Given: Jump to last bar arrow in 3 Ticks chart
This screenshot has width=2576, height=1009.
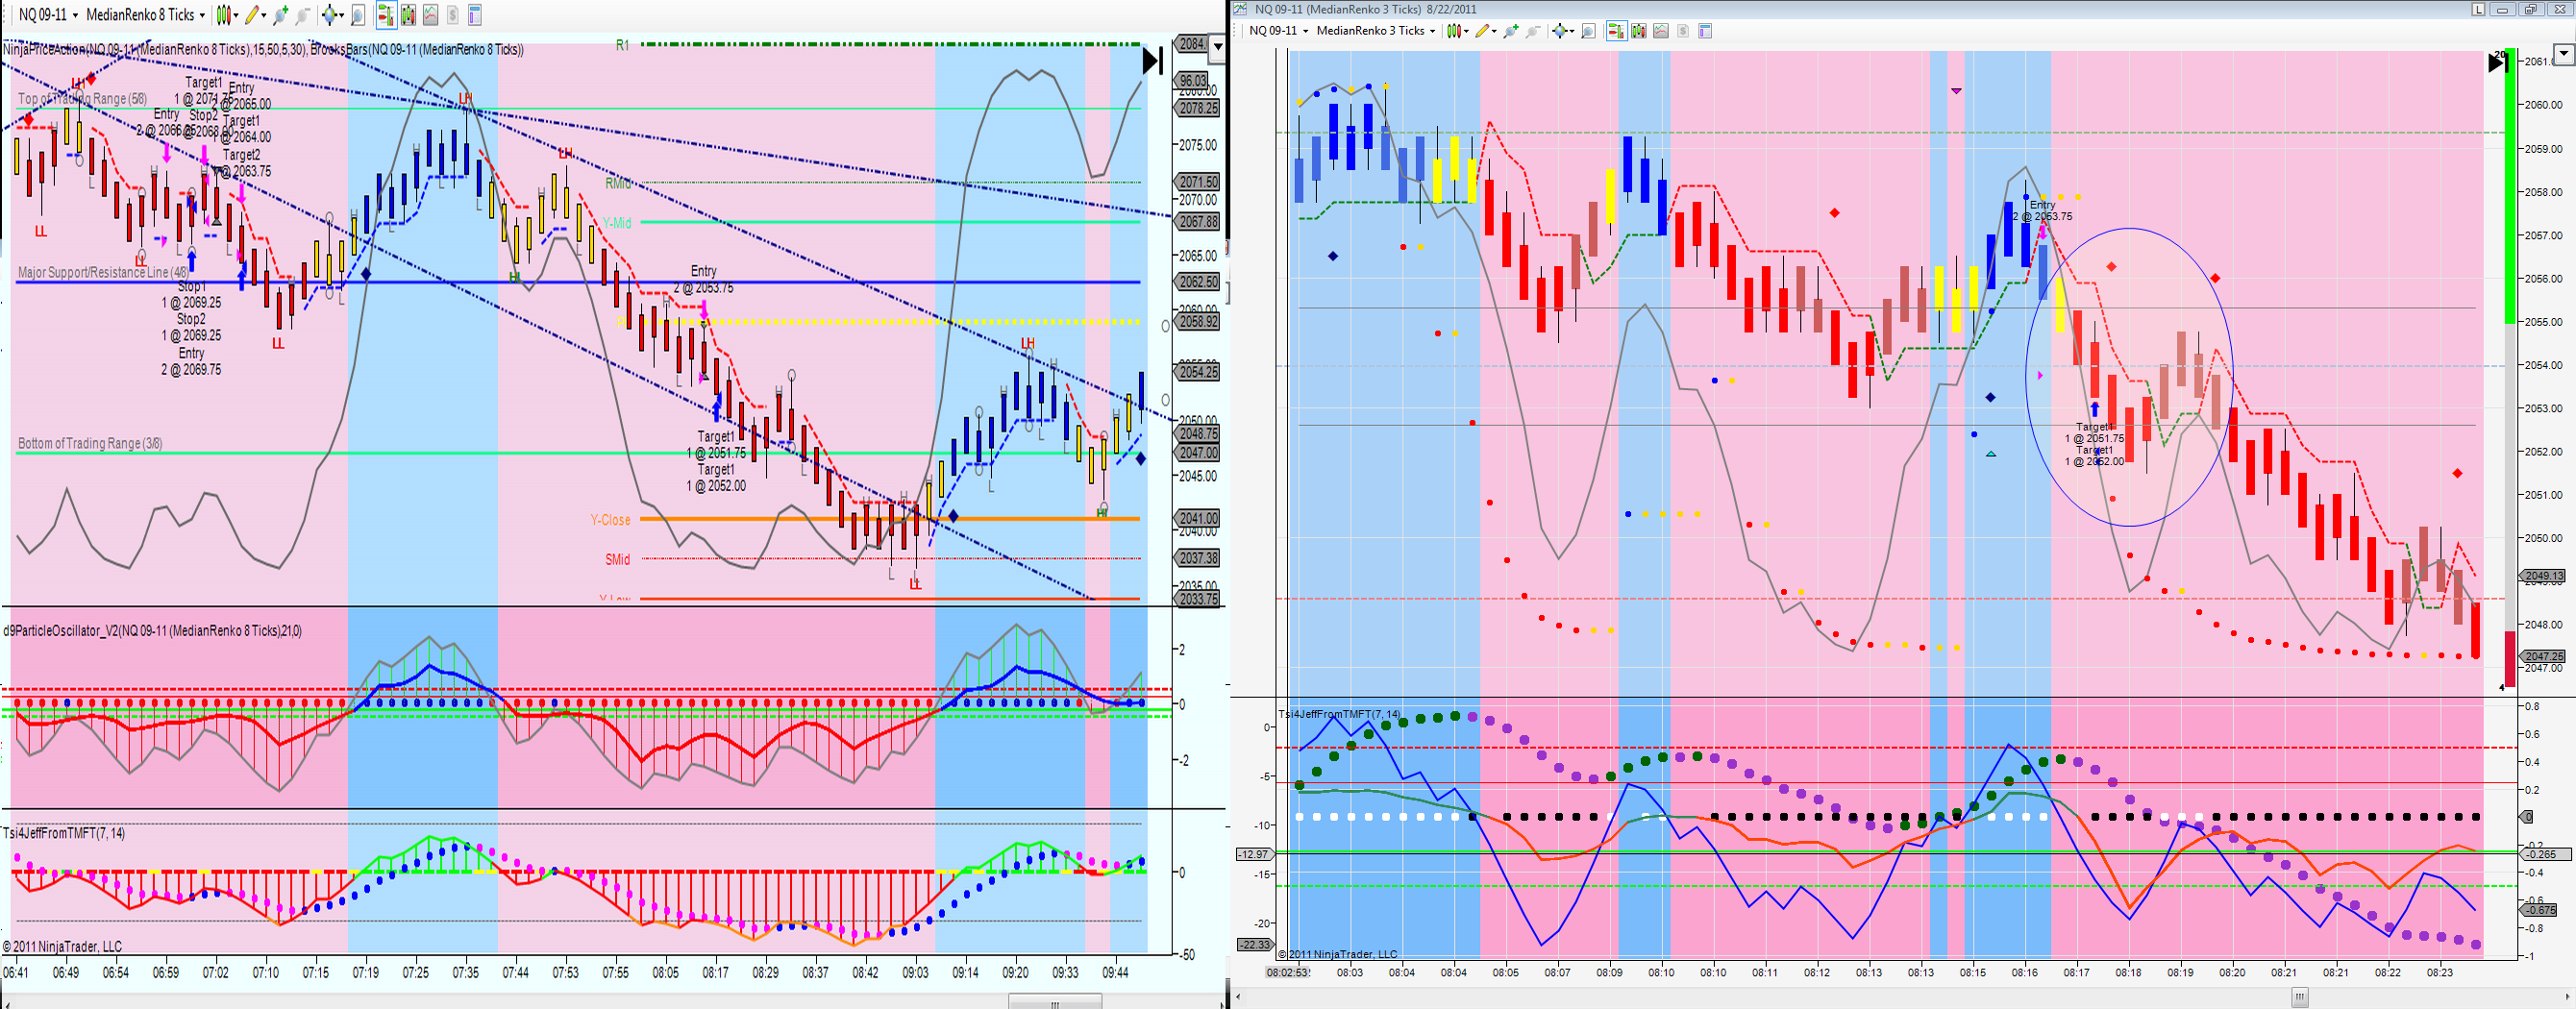Looking at the screenshot, I should [2497, 62].
